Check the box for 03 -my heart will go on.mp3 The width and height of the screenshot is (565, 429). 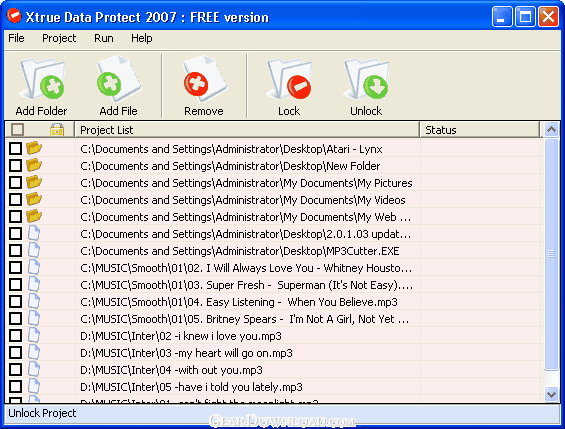[x=15, y=352]
